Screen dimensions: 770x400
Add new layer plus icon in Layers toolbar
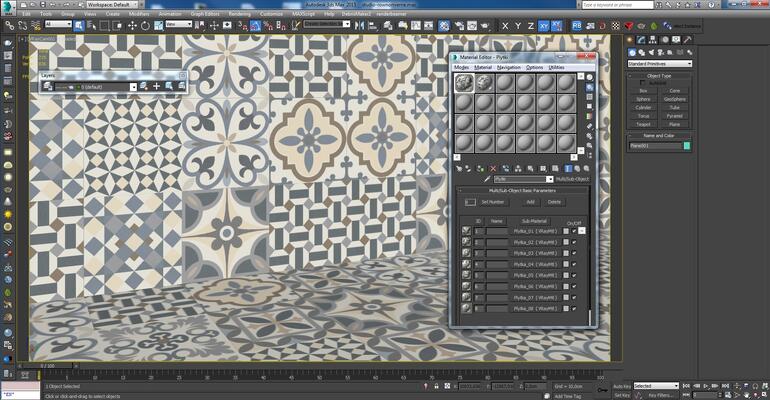pos(156,86)
